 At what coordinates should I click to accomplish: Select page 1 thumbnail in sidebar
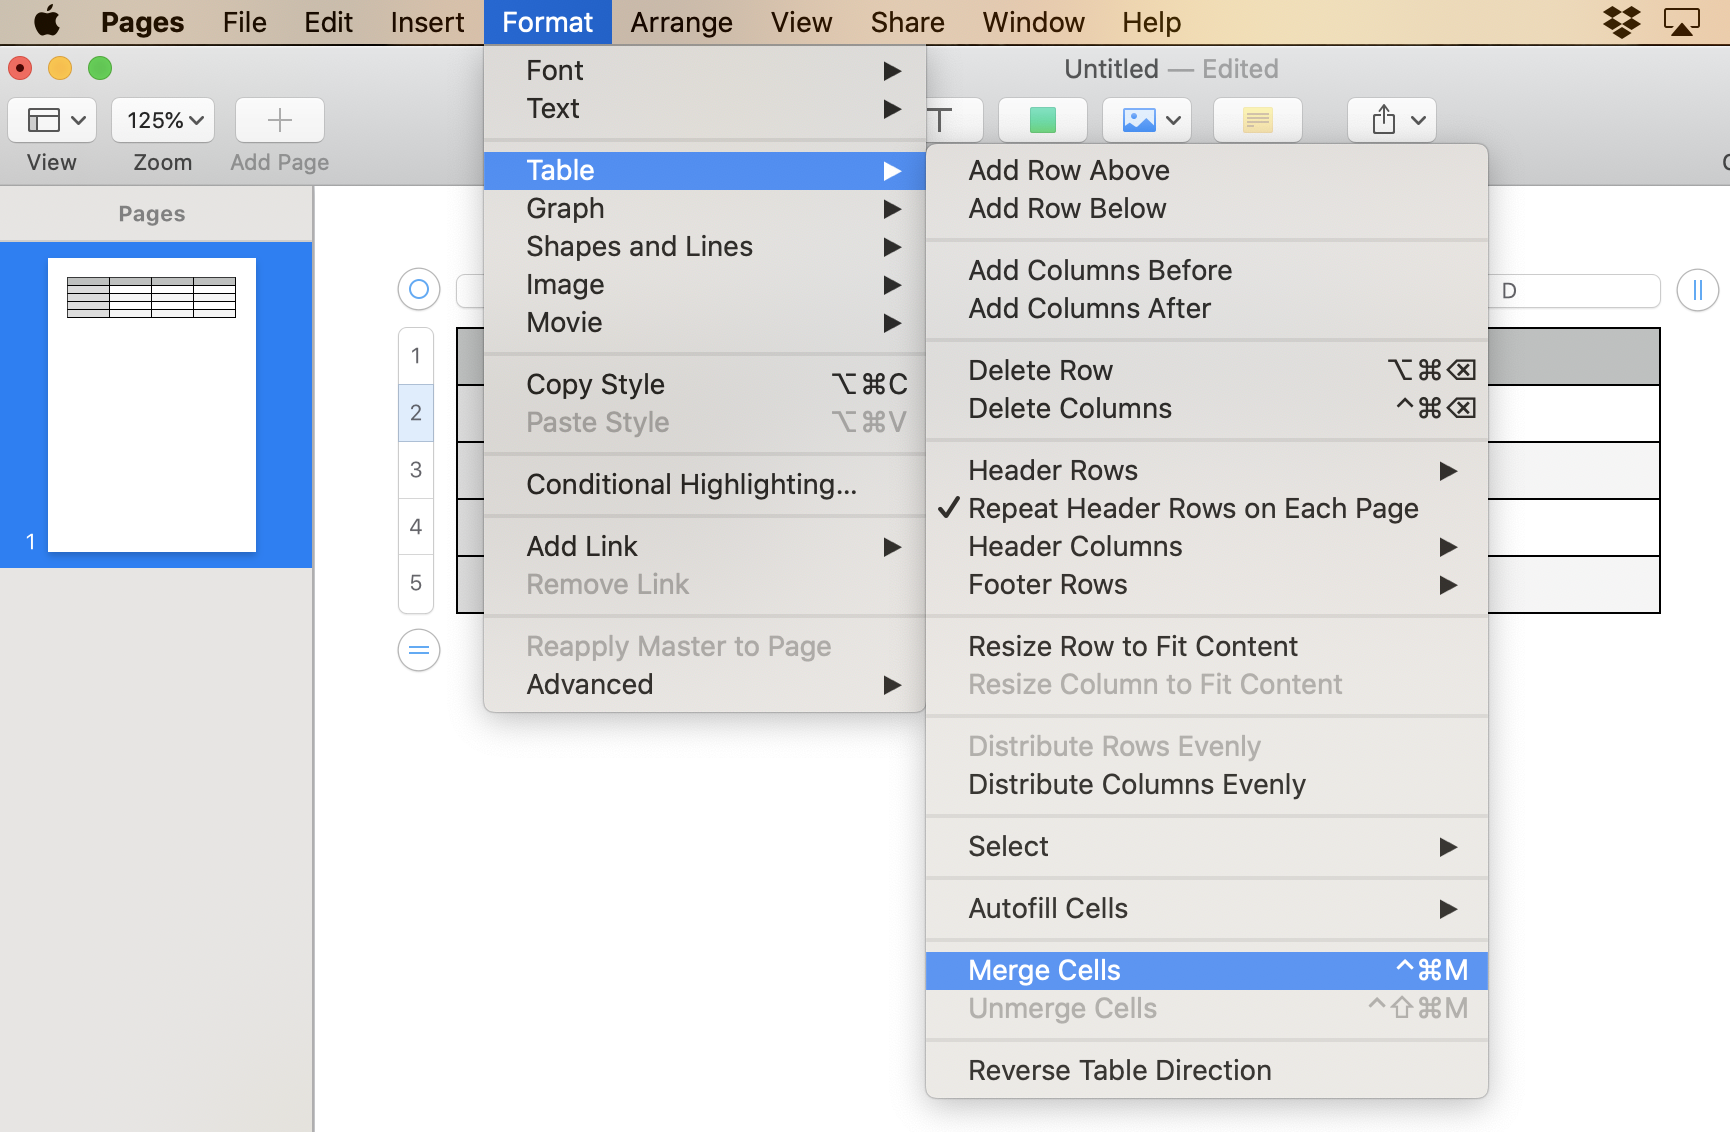(x=152, y=405)
